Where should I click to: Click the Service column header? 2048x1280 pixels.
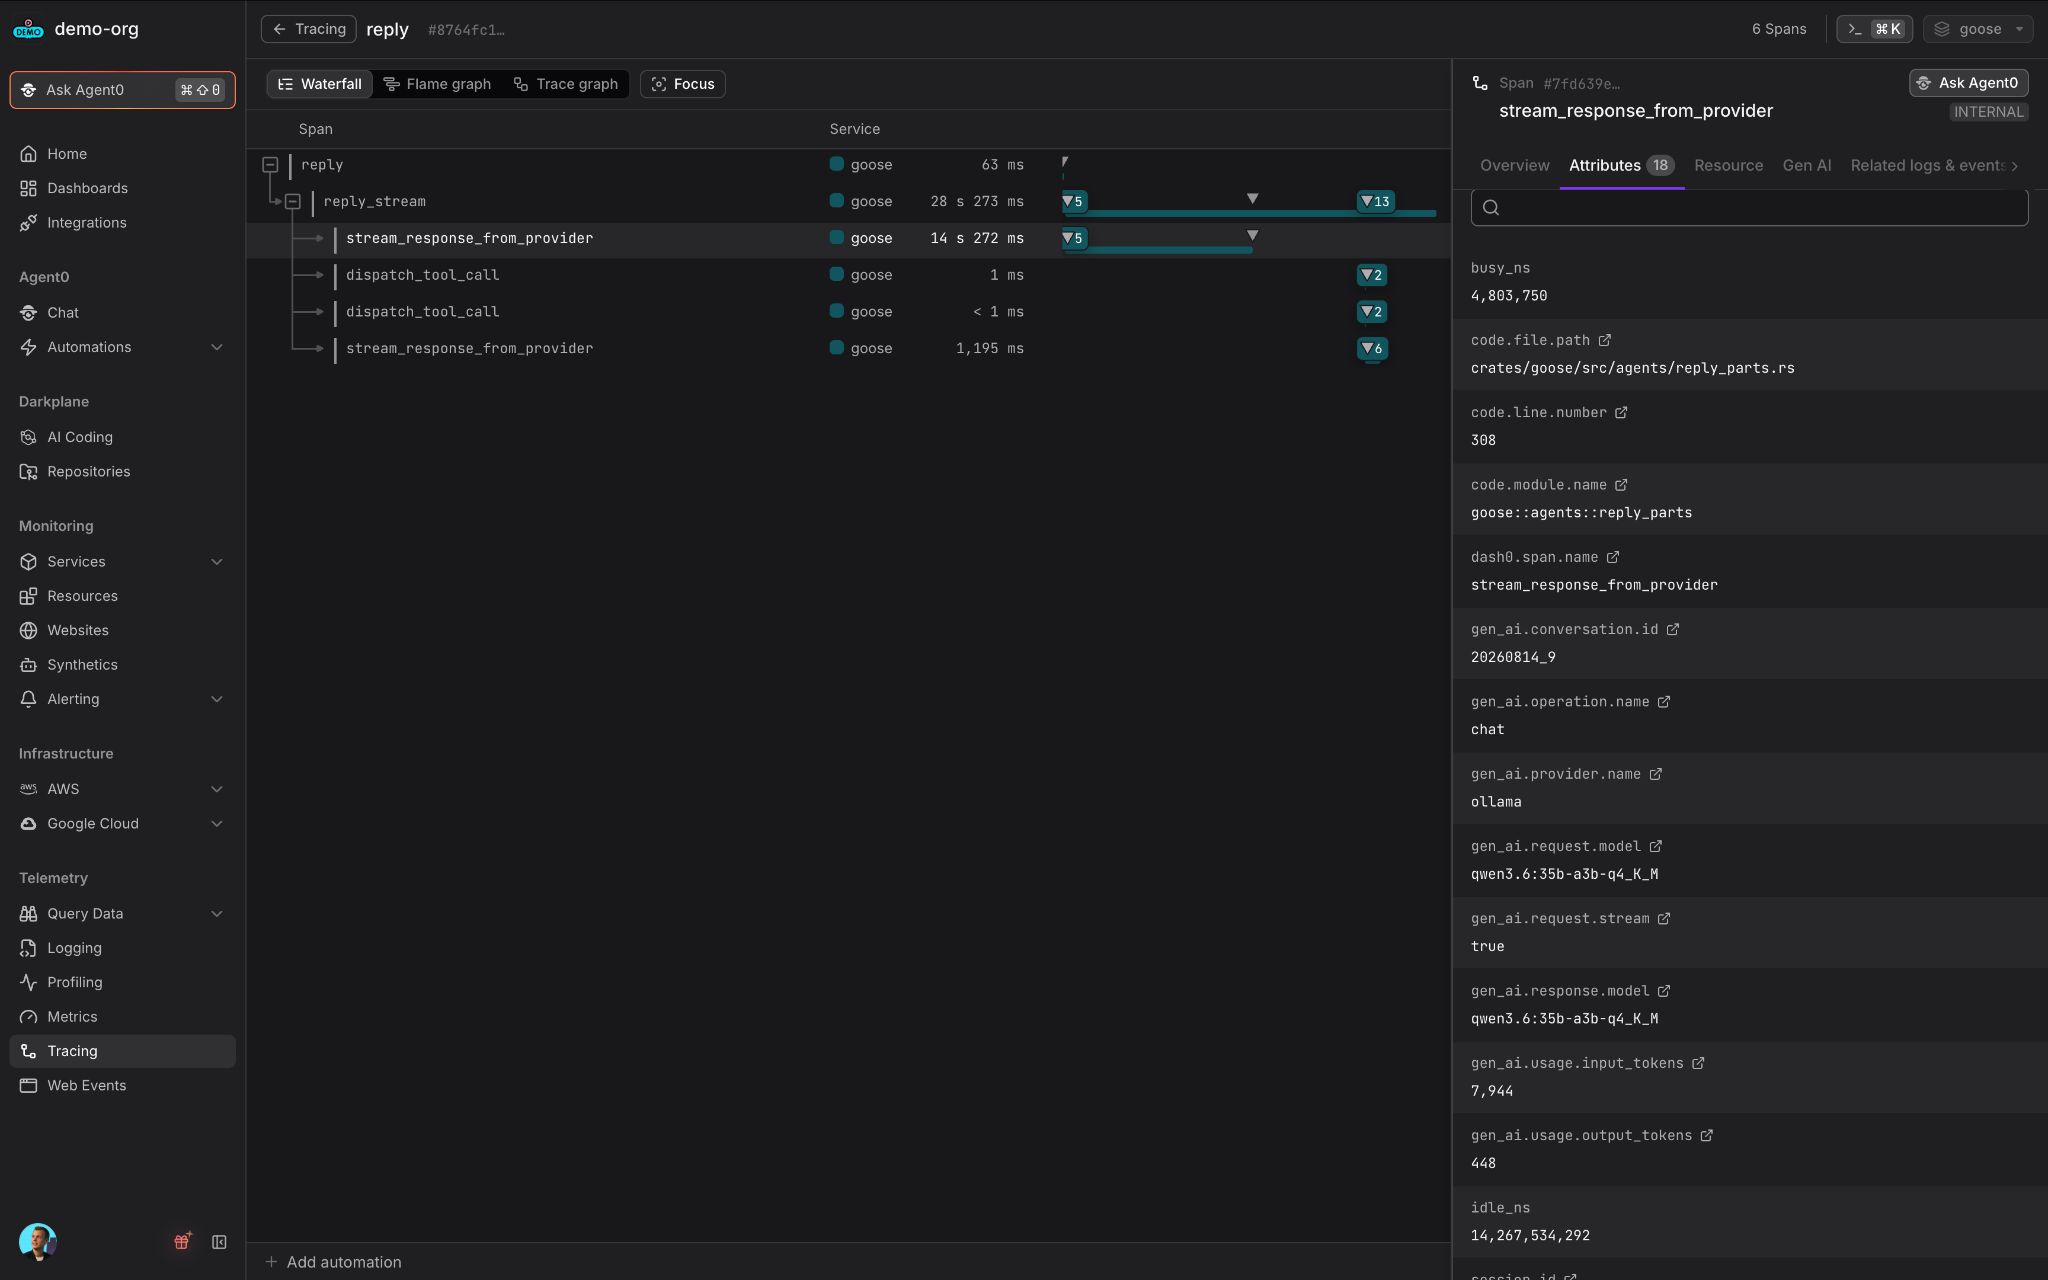(x=854, y=129)
